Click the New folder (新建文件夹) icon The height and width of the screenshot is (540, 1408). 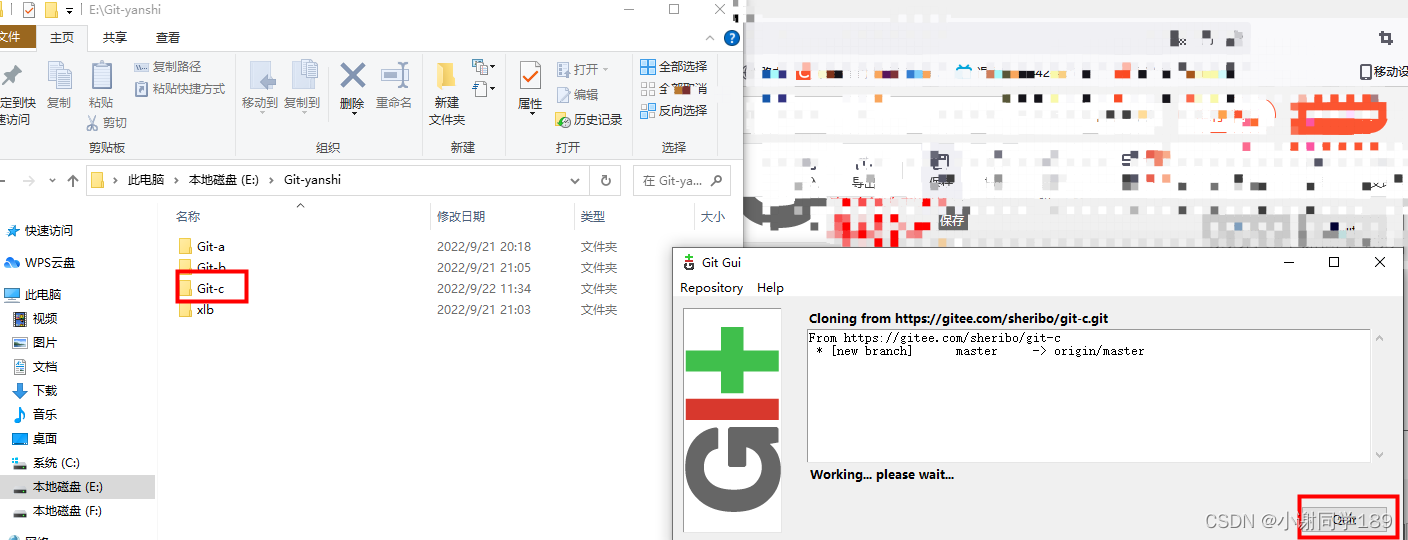point(446,76)
